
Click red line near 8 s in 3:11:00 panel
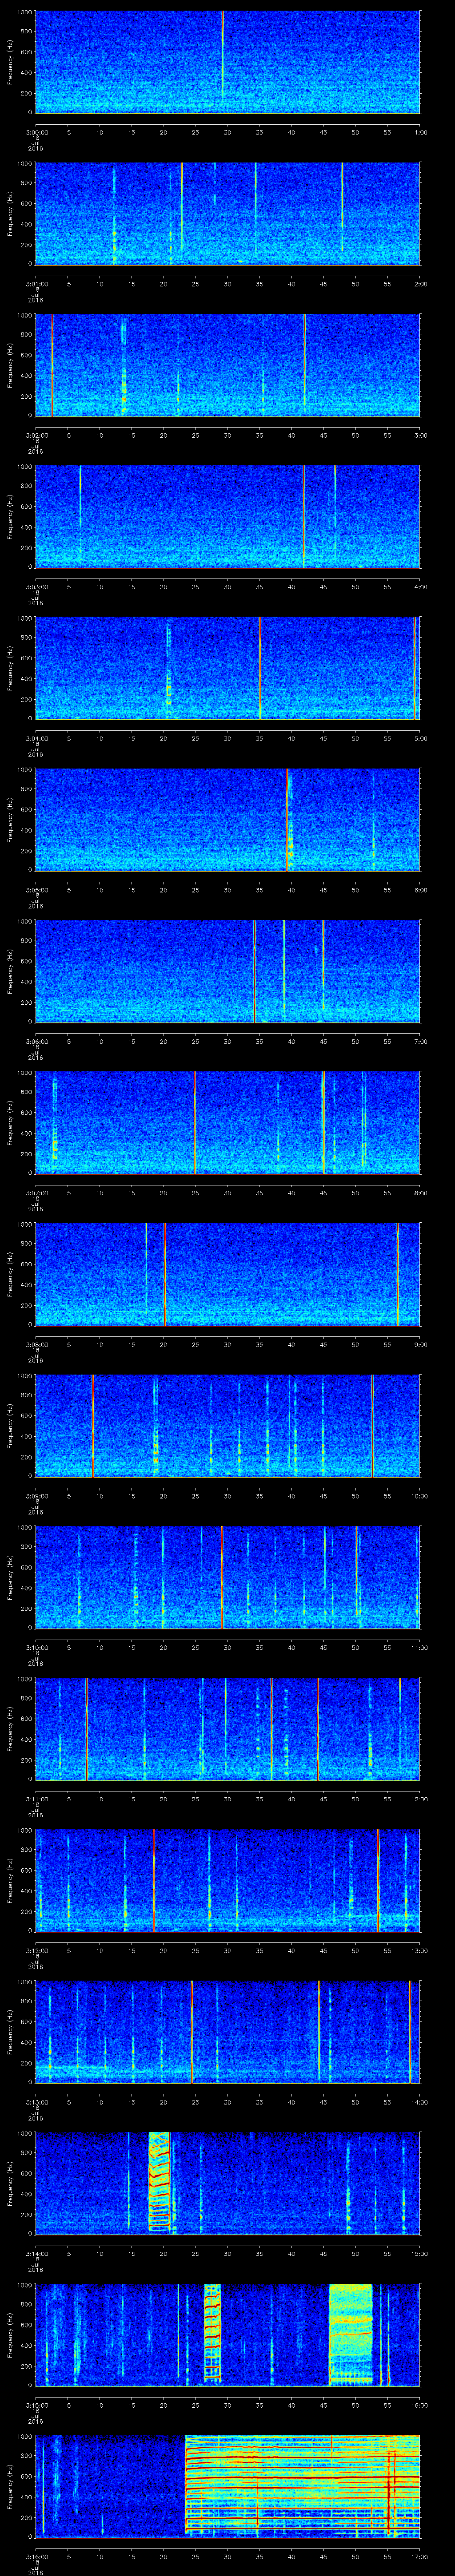click(86, 1728)
